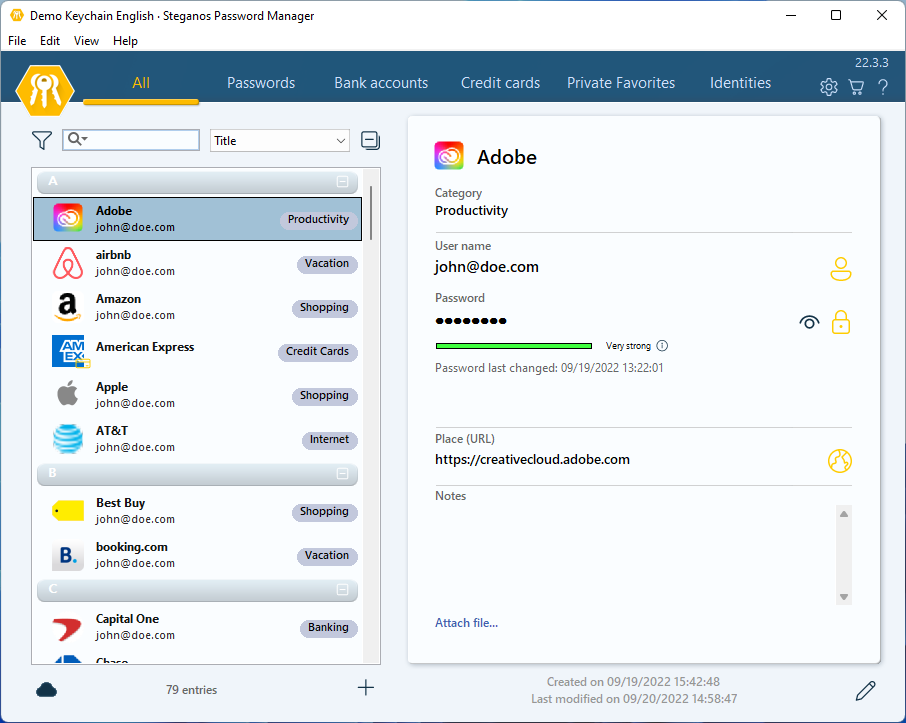
Task: Switch to the Bank accounts tab
Action: click(381, 83)
